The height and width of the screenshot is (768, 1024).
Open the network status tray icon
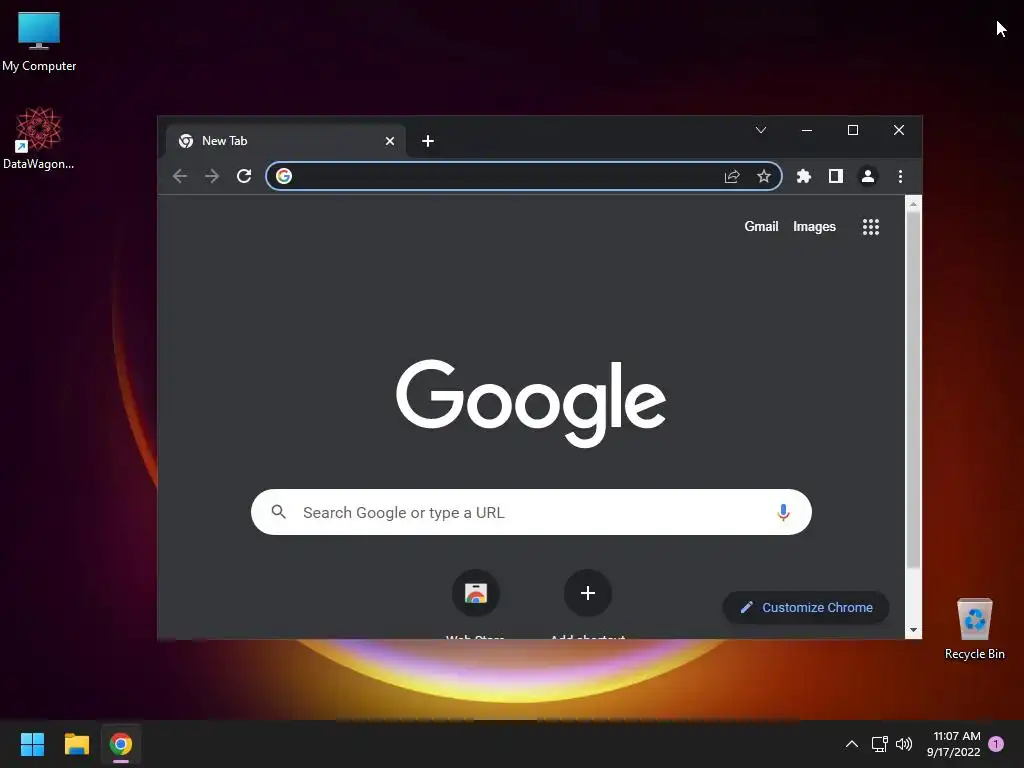click(879, 744)
